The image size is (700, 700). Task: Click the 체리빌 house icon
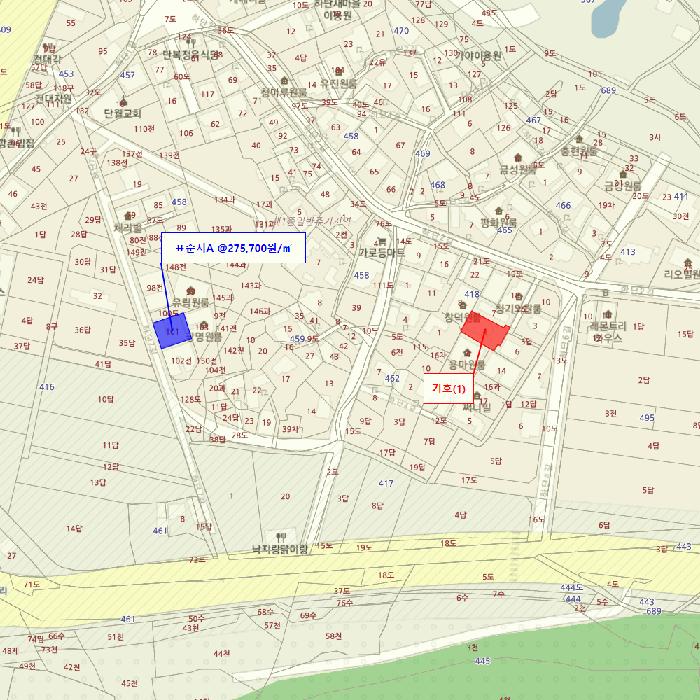(x=130, y=216)
